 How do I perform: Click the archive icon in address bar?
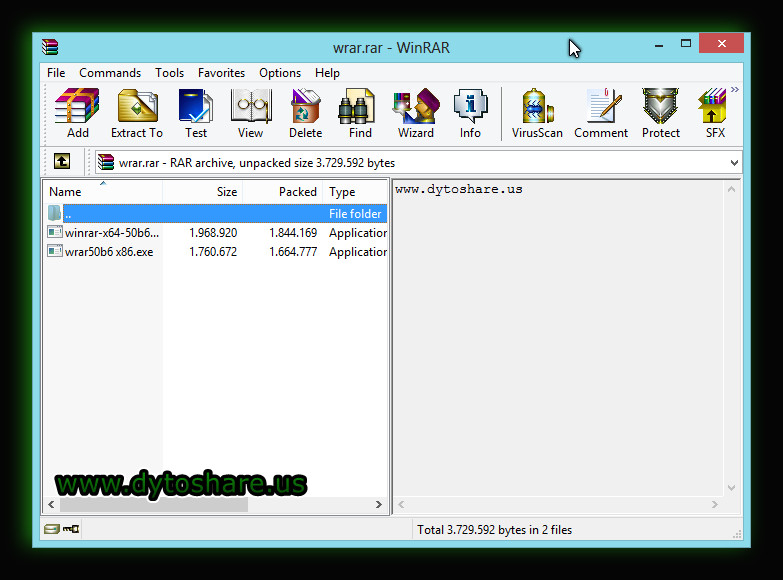click(x=106, y=162)
